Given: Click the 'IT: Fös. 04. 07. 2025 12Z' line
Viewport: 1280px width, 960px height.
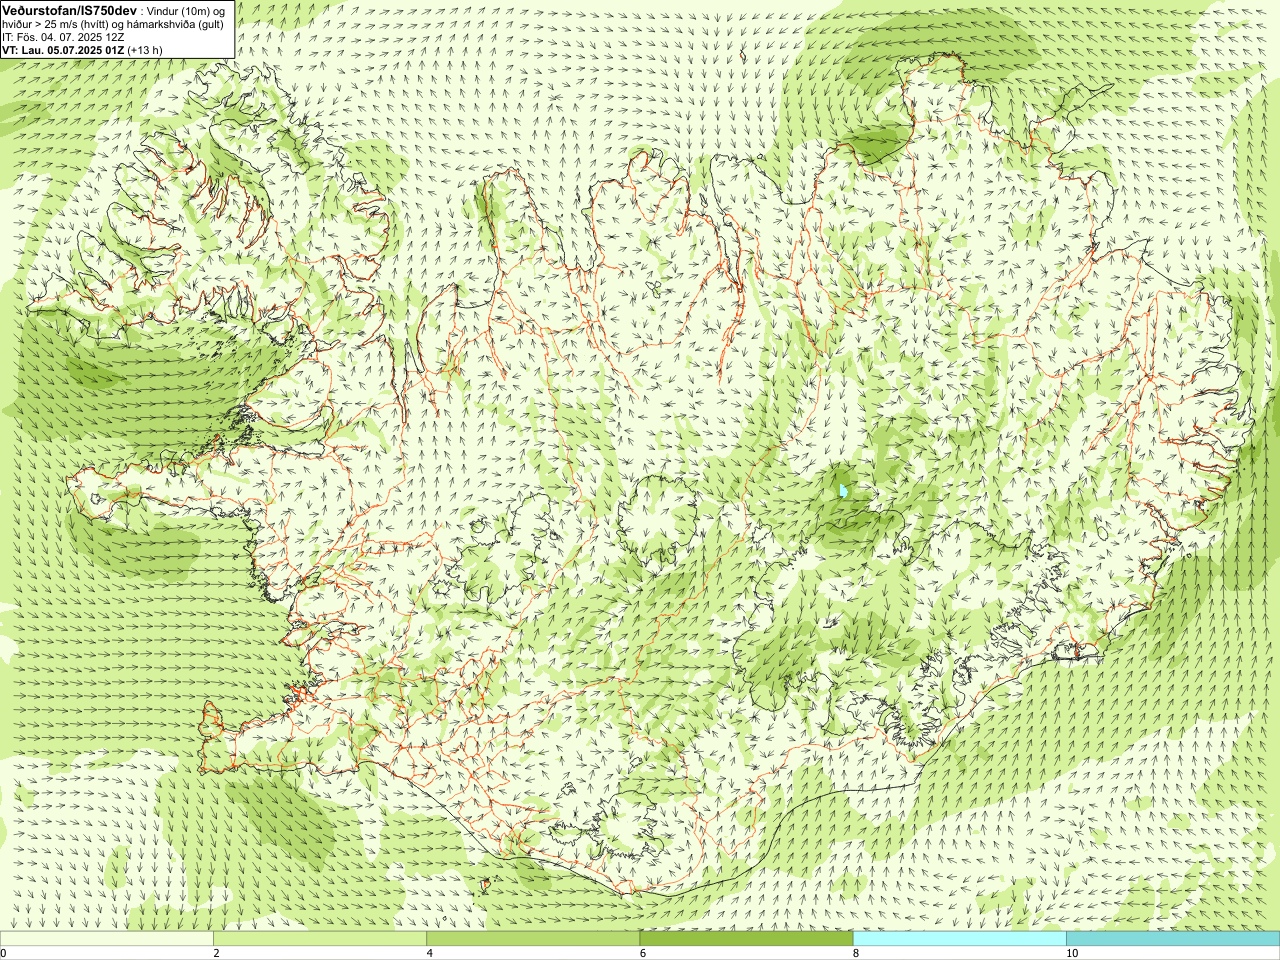Looking at the screenshot, I should (x=64, y=36).
